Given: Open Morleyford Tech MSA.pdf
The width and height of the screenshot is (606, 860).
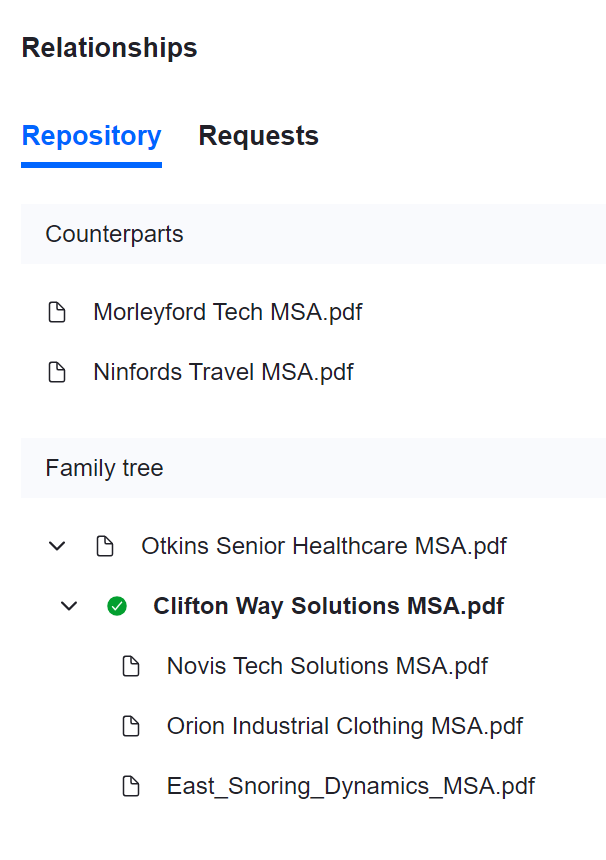Looking at the screenshot, I should coord(227,313).
